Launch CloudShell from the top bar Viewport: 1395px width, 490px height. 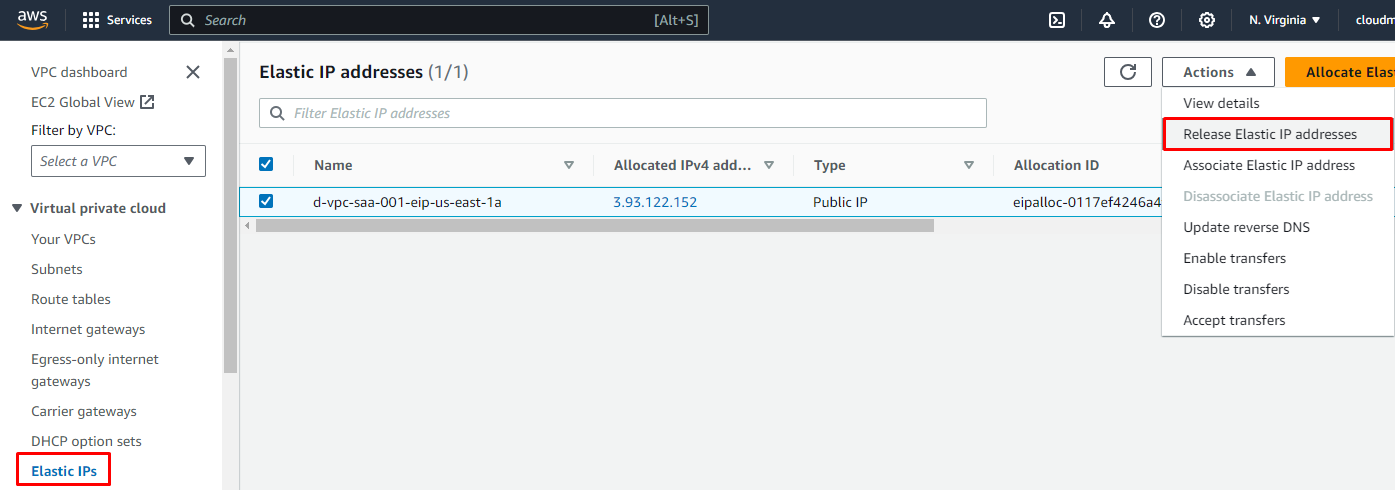click(x=1056, y=20)
